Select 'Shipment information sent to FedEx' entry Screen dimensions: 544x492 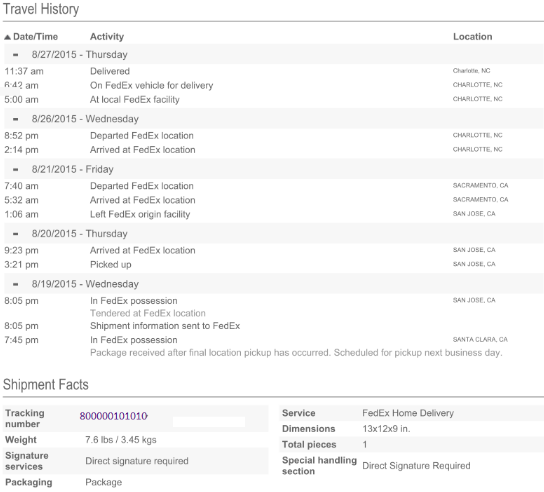(165, 326)
